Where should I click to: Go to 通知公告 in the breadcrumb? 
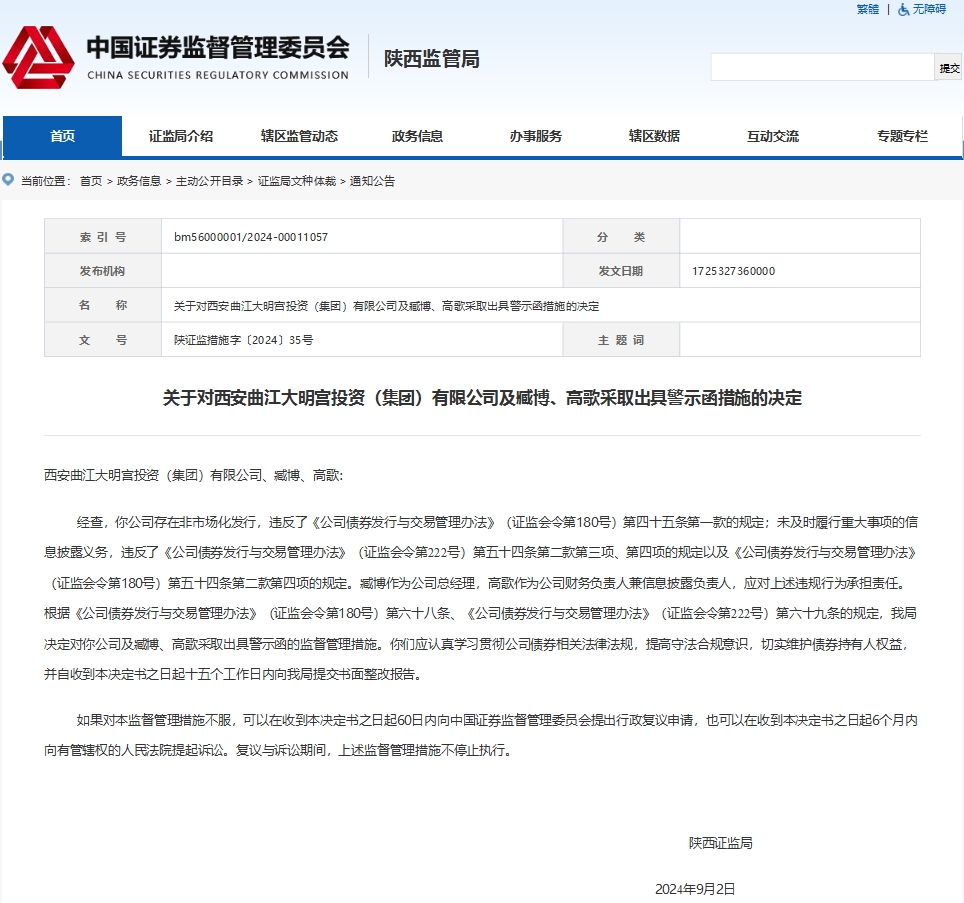(x=373, y=181)
